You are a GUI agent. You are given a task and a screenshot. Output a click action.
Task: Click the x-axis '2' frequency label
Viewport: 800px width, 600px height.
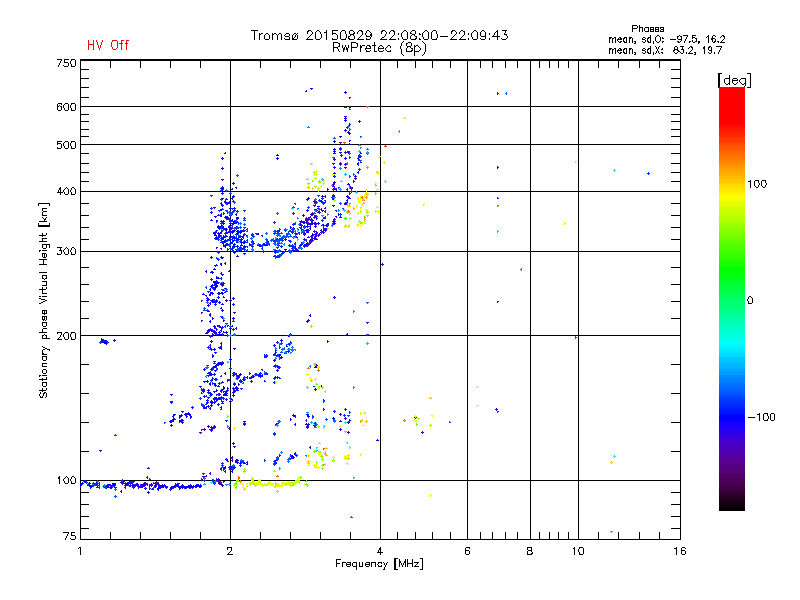[x=230, y=551]
